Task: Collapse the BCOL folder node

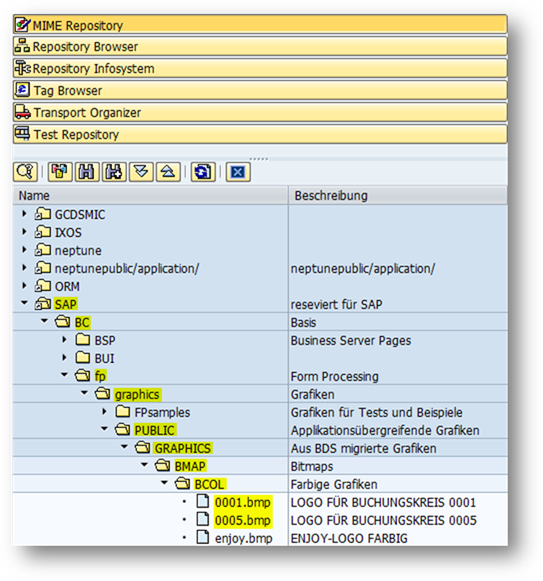Action: coord(164,483)
